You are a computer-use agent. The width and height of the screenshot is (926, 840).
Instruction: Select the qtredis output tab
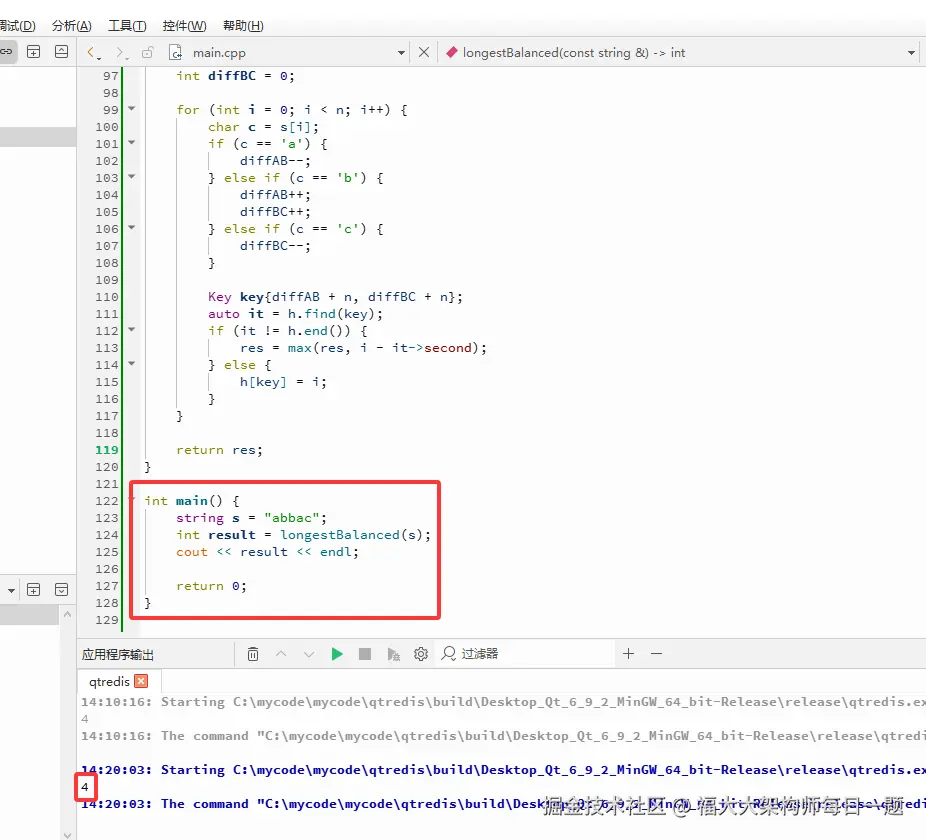(x=109, y=682)
